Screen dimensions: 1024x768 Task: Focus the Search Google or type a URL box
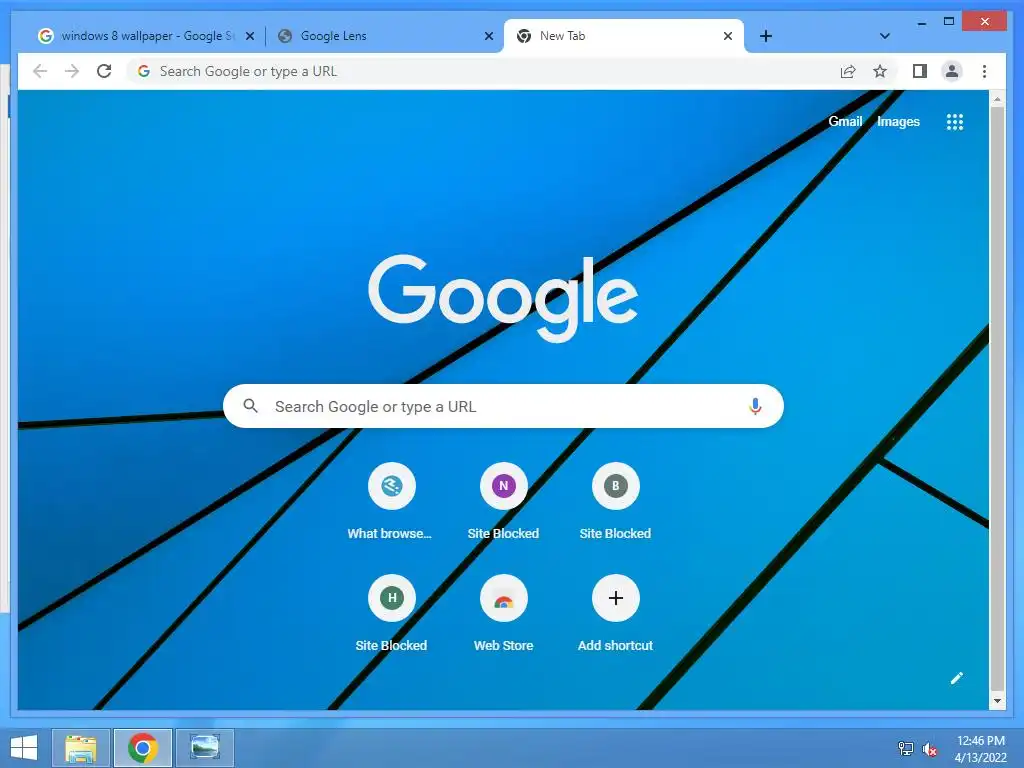503,406
